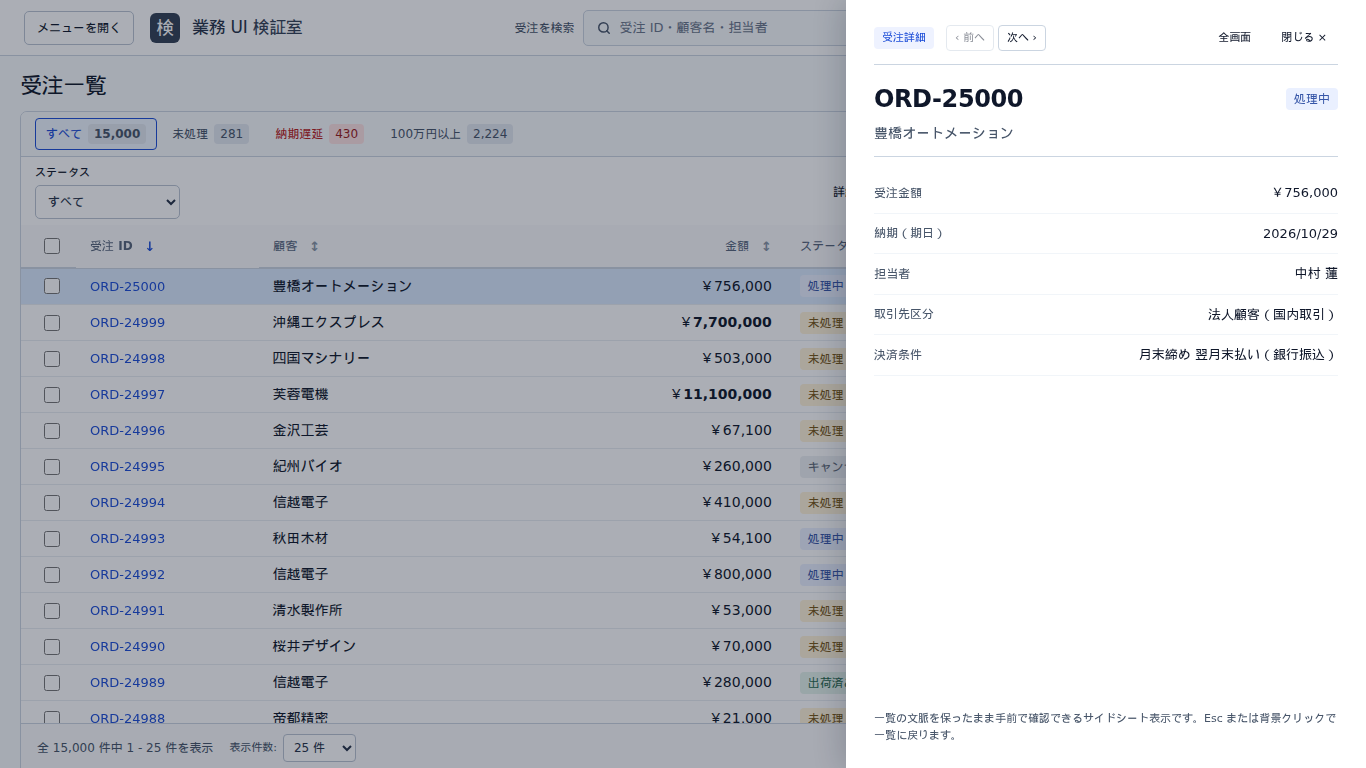Select the すべて 15,000 tab

(x=96, y=134)
